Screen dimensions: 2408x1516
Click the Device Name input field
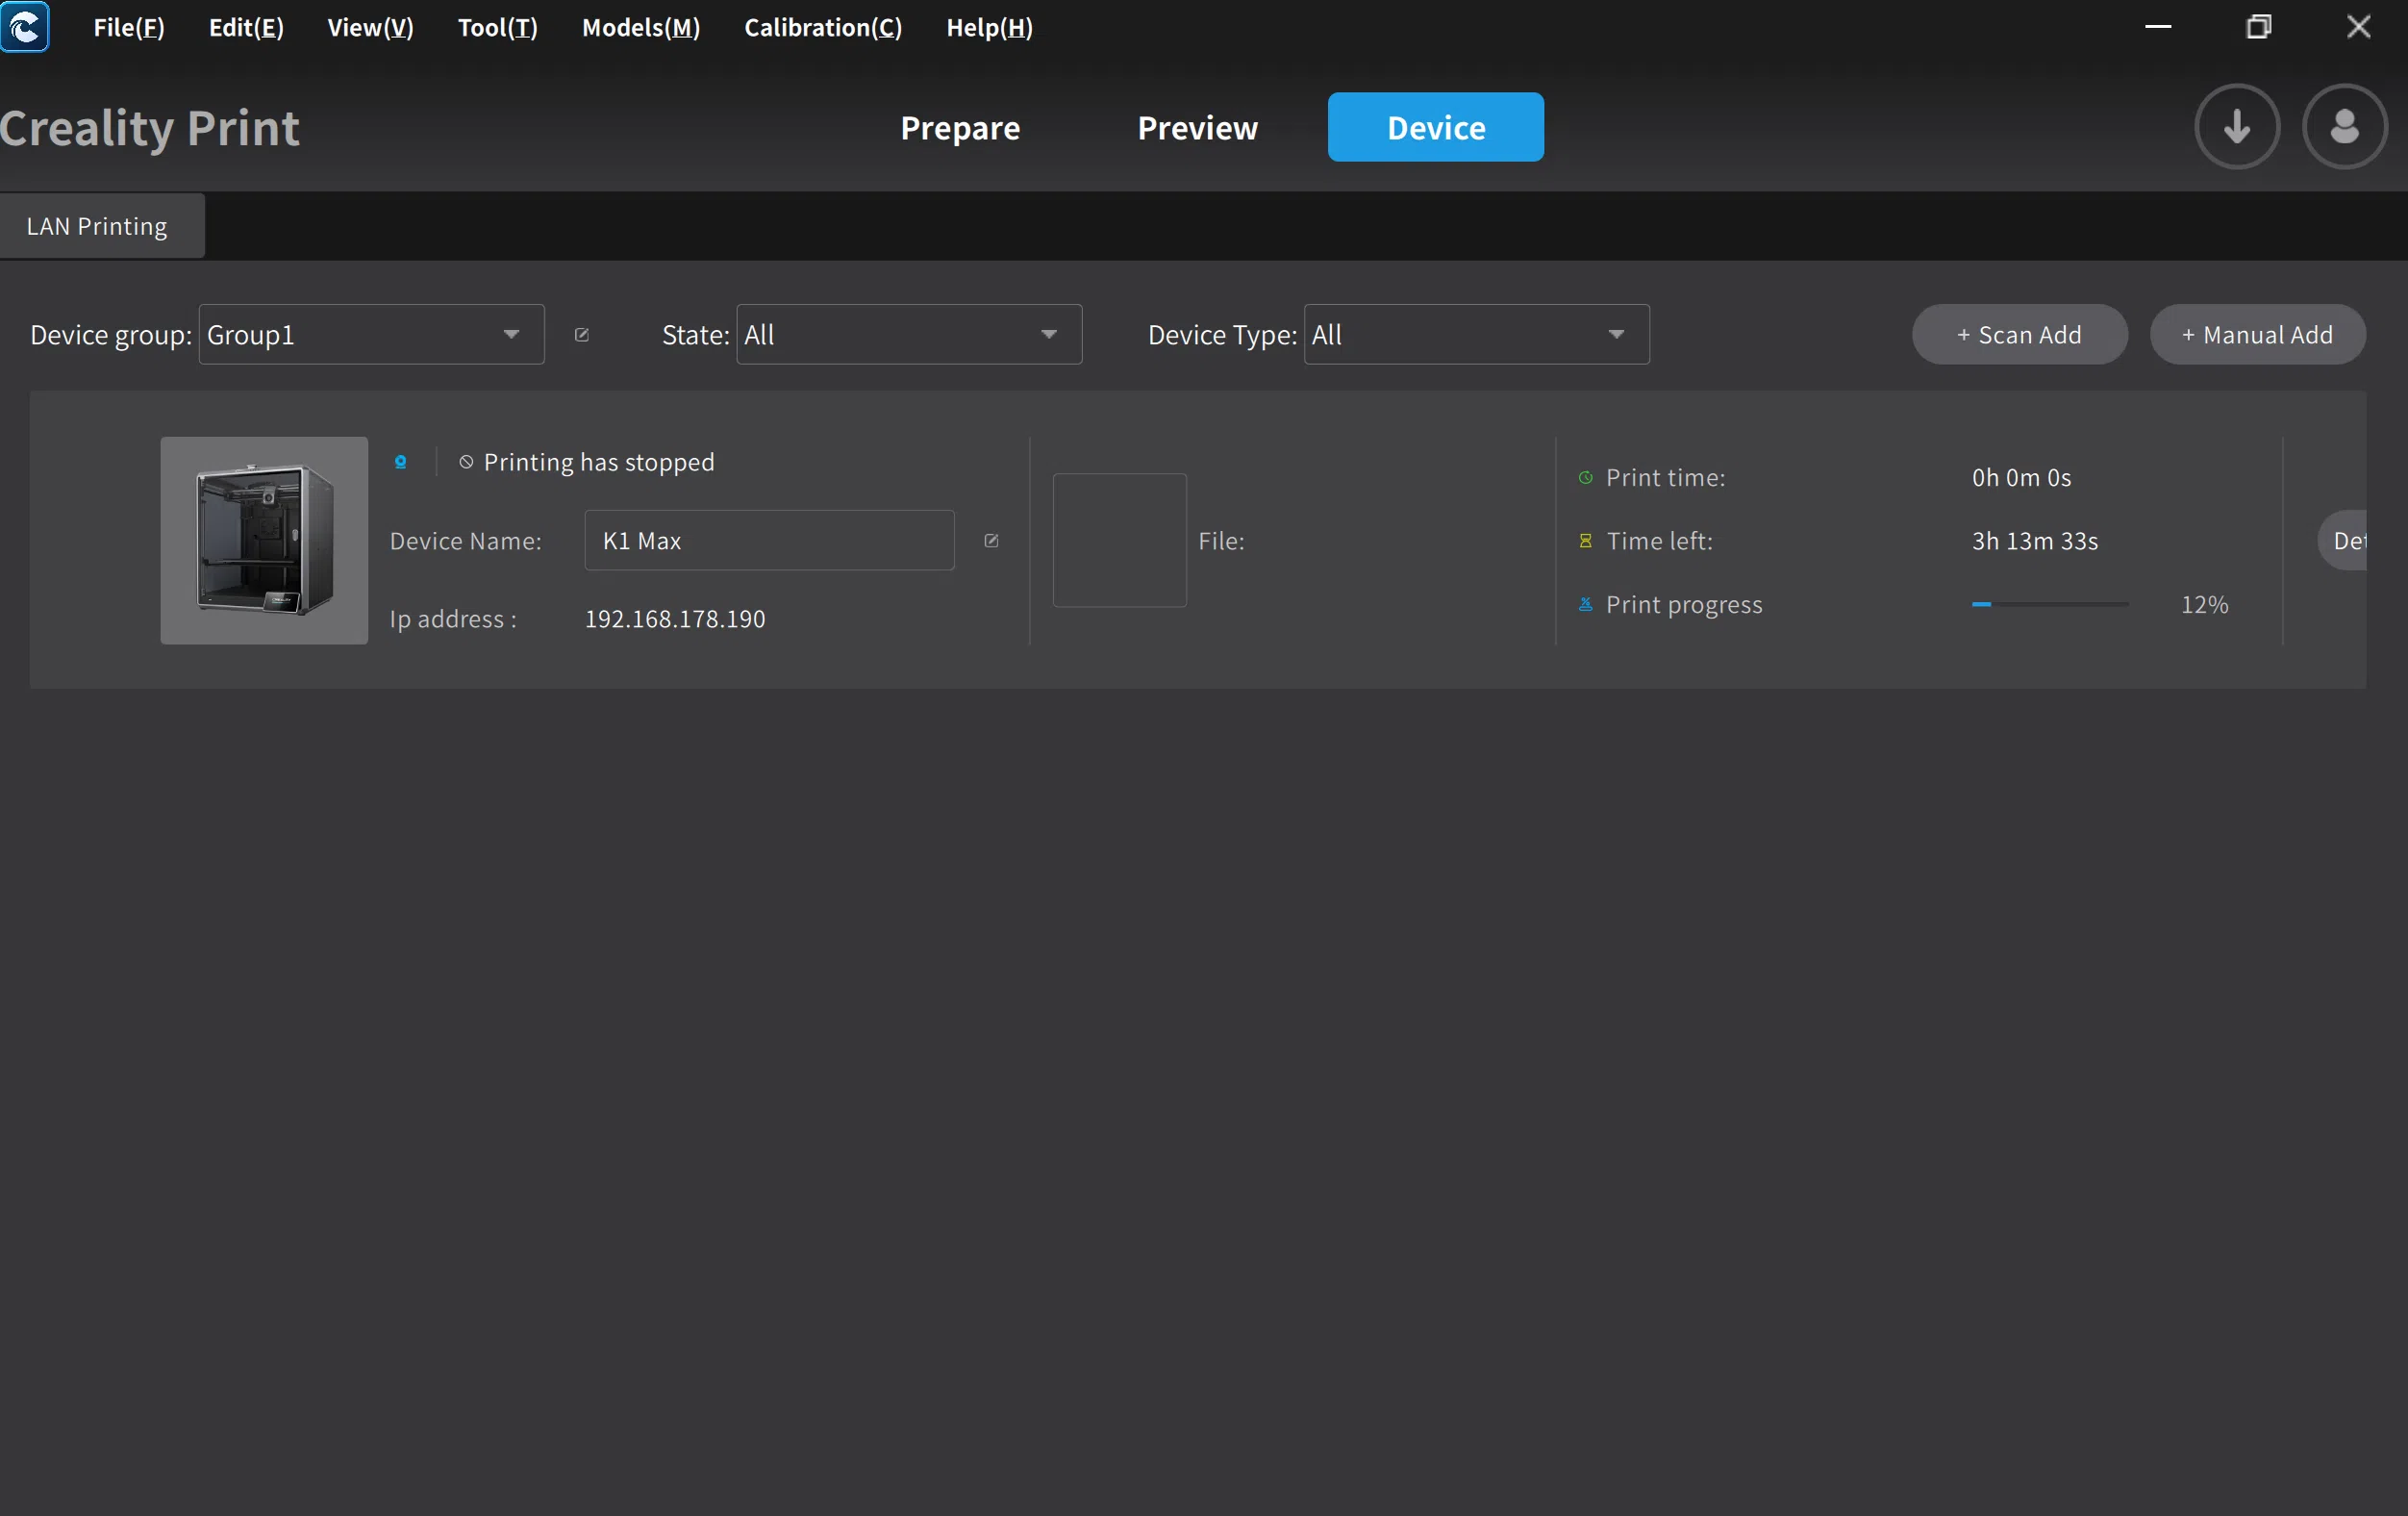pyautogui.click(x=769, y=541)
